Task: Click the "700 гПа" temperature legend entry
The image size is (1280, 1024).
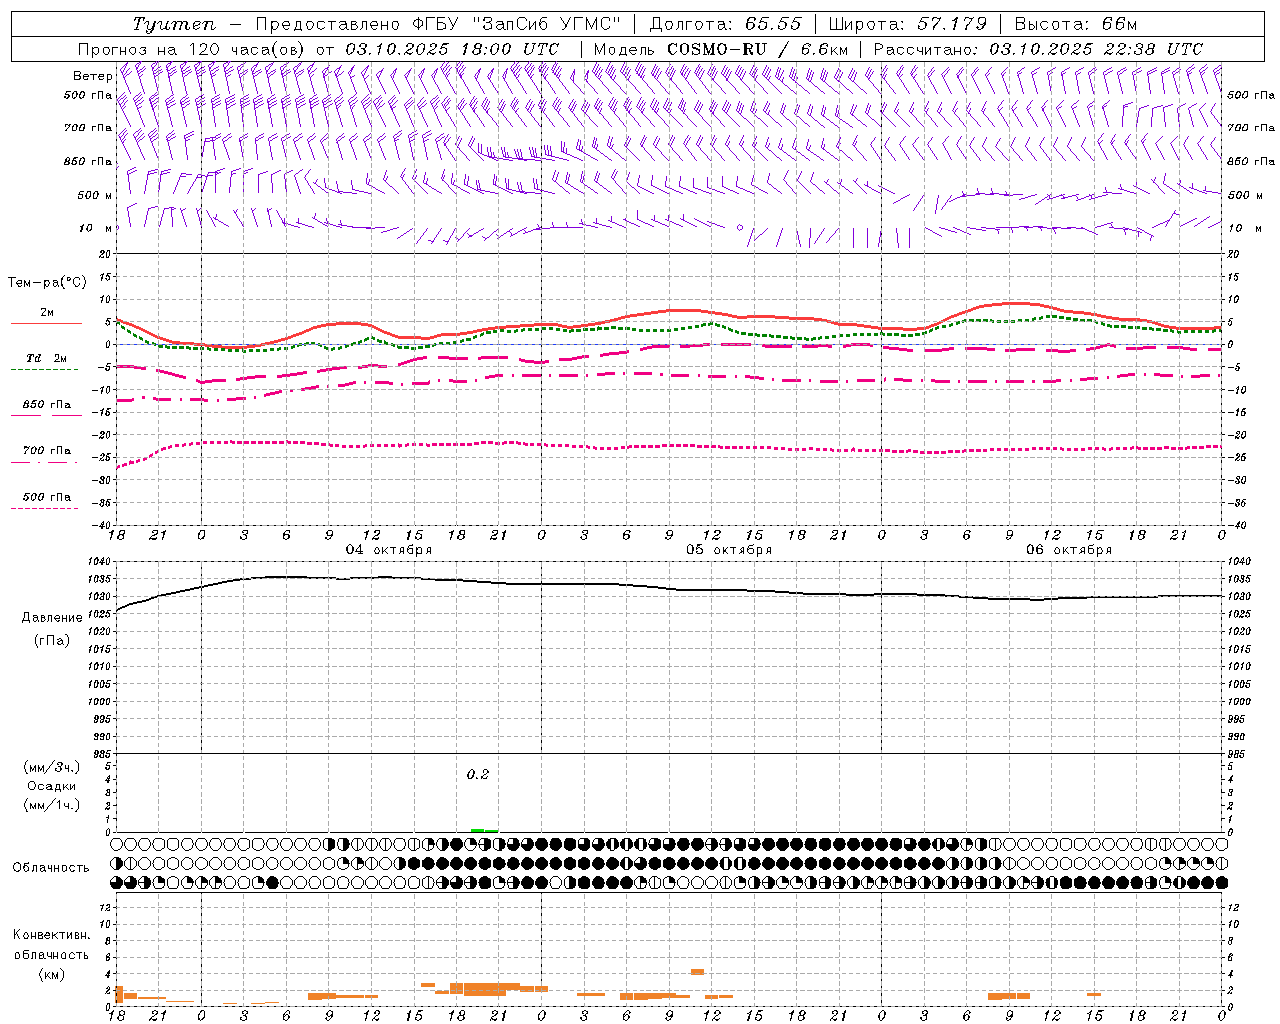Action: [x=46, y=451]
